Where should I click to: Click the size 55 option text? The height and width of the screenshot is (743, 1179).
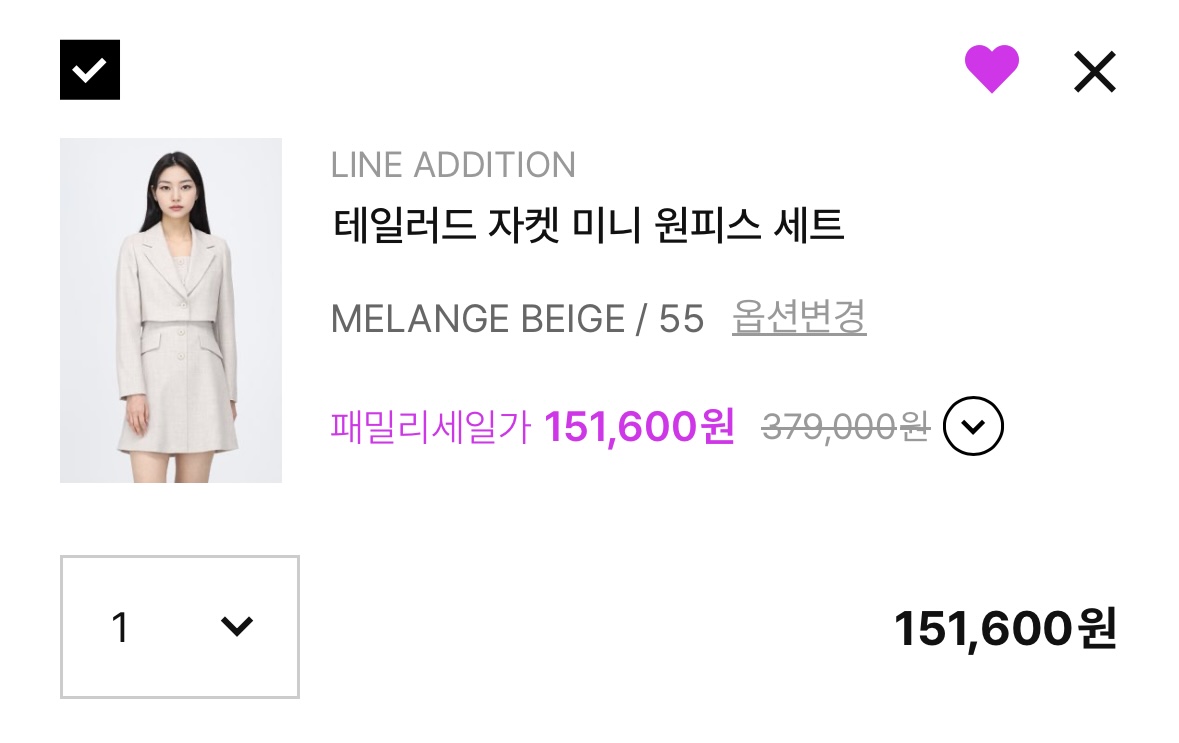point(681,319)
